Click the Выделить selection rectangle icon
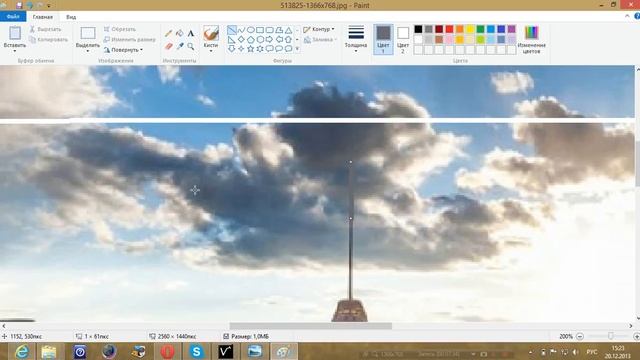640x360 pixels. coord(88,33)
